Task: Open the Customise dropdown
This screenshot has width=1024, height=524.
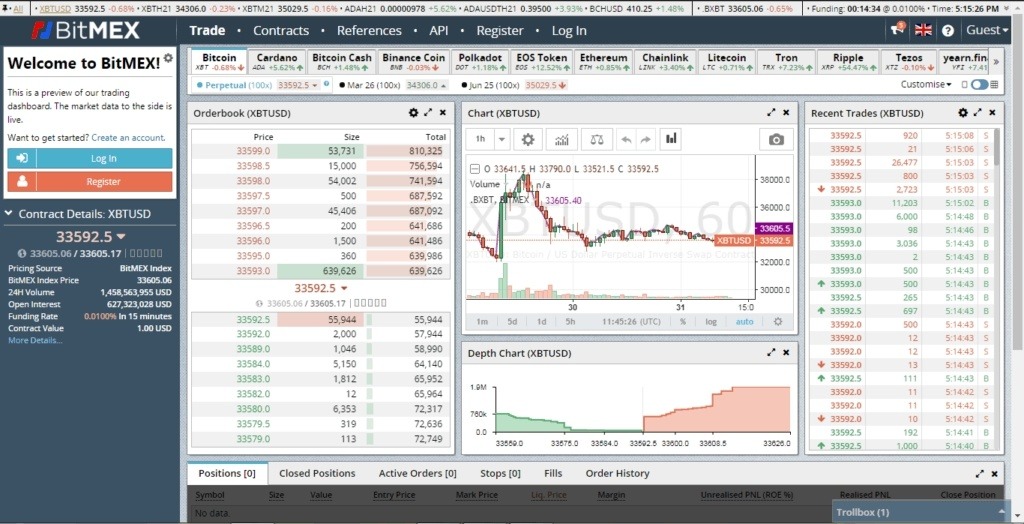Action: pyautogui.click(x=925, y=84)
